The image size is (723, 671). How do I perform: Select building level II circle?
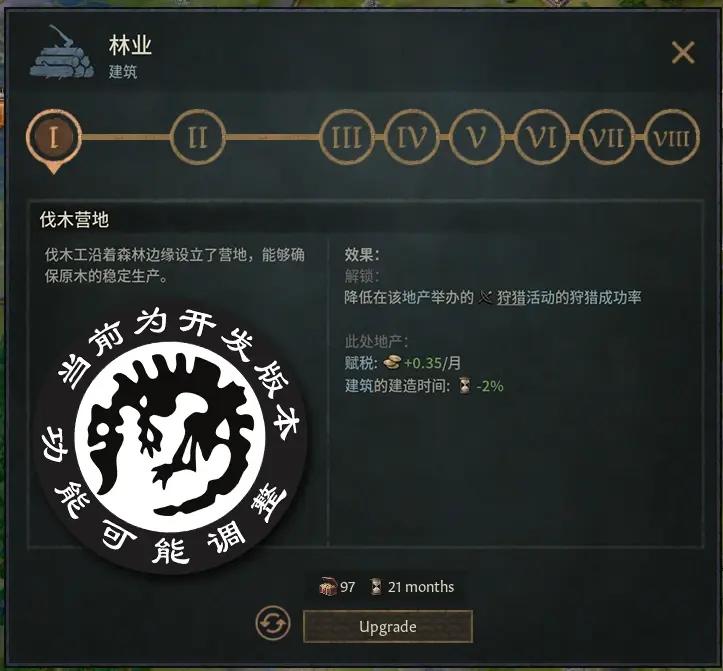click(x=198, y=137)
